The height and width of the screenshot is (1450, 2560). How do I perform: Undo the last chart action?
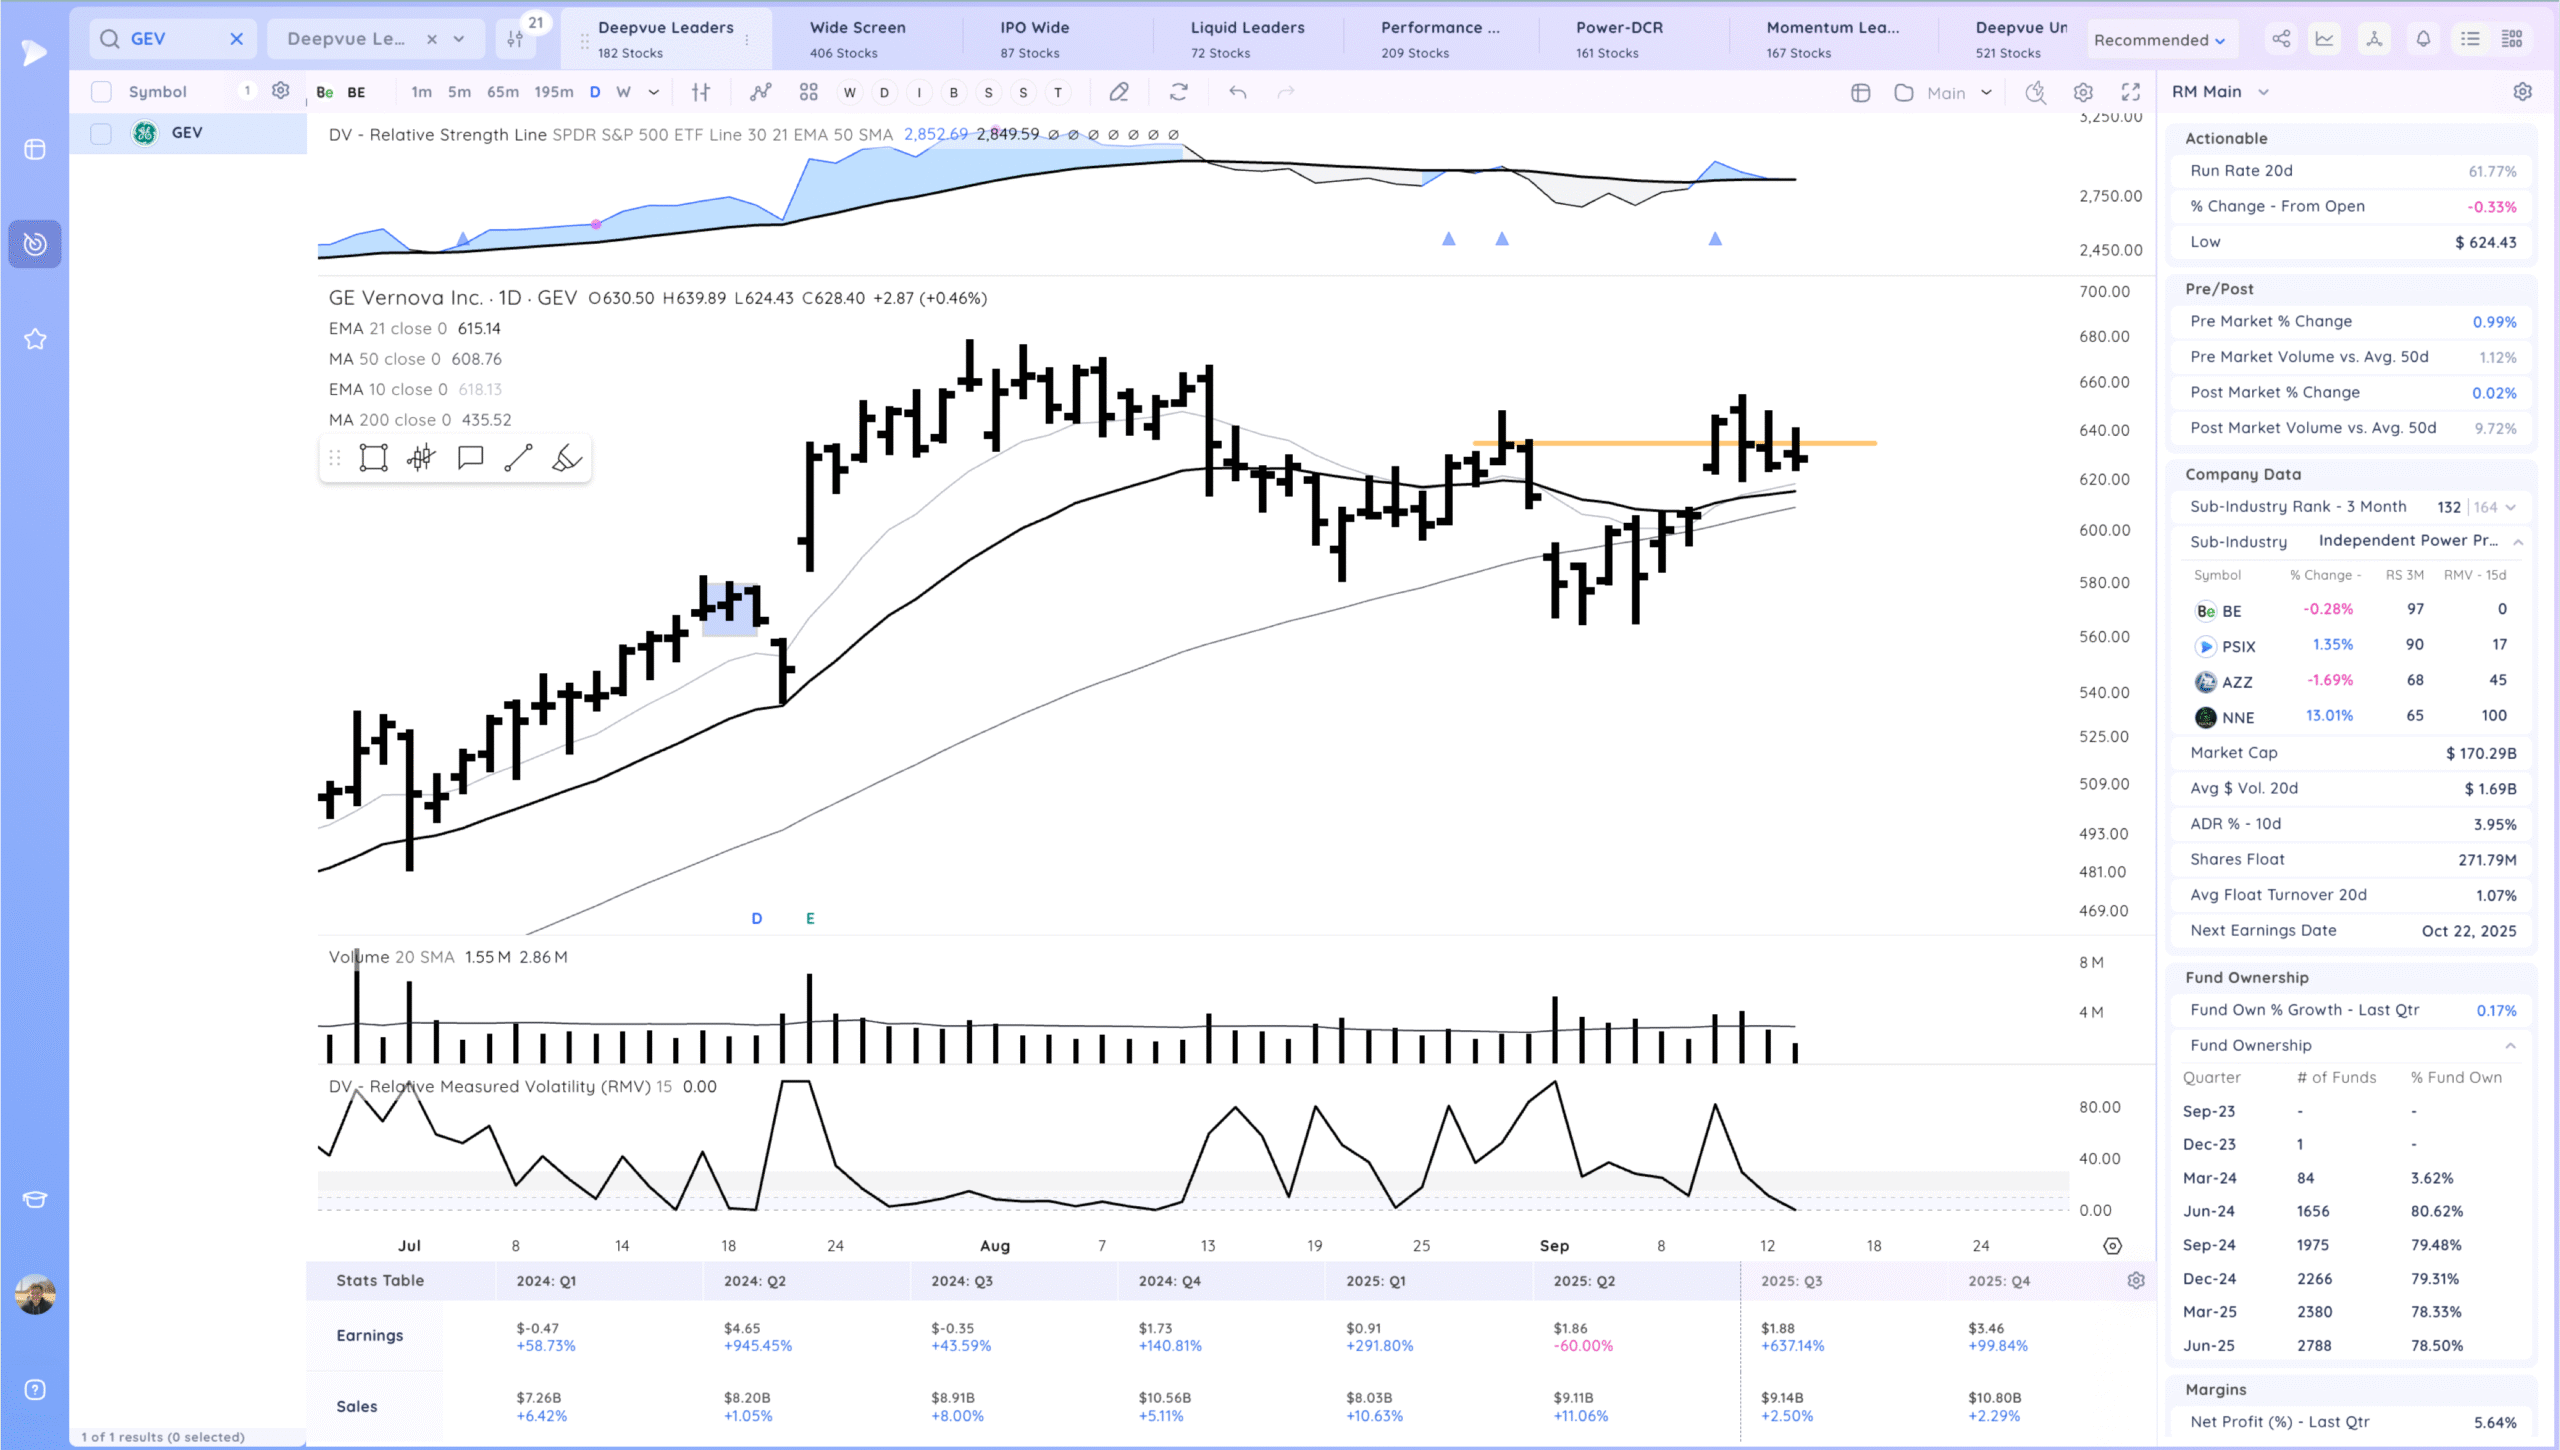tap(1238, 92)
